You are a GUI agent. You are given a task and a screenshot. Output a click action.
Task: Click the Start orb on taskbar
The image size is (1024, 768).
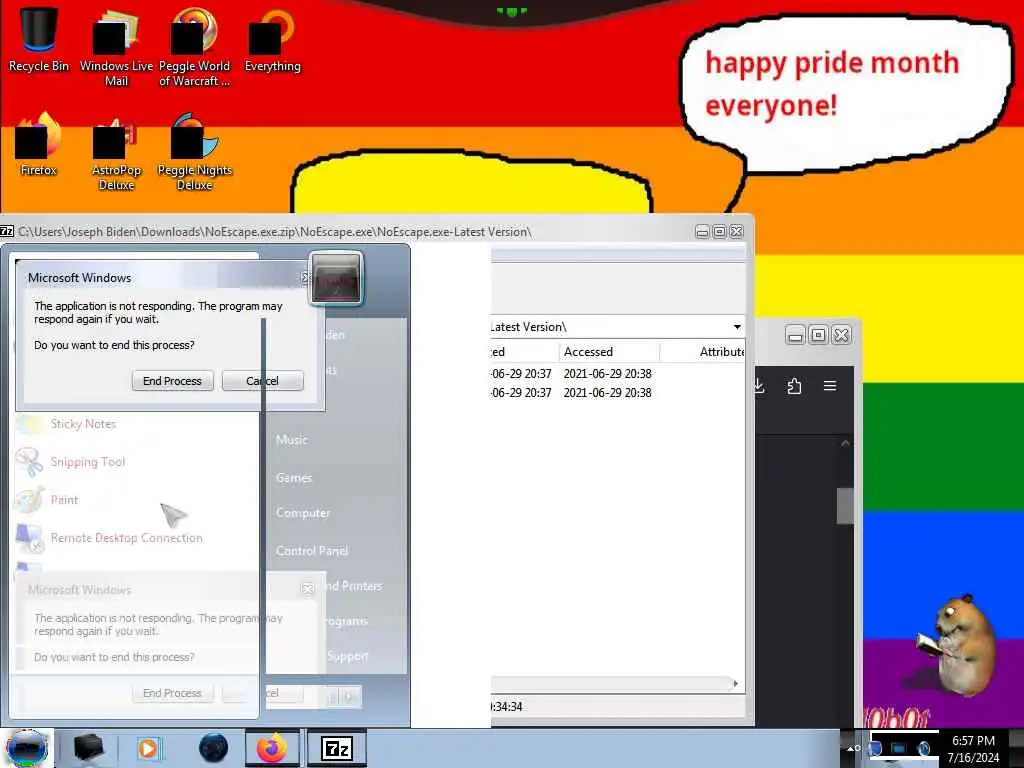26,748
